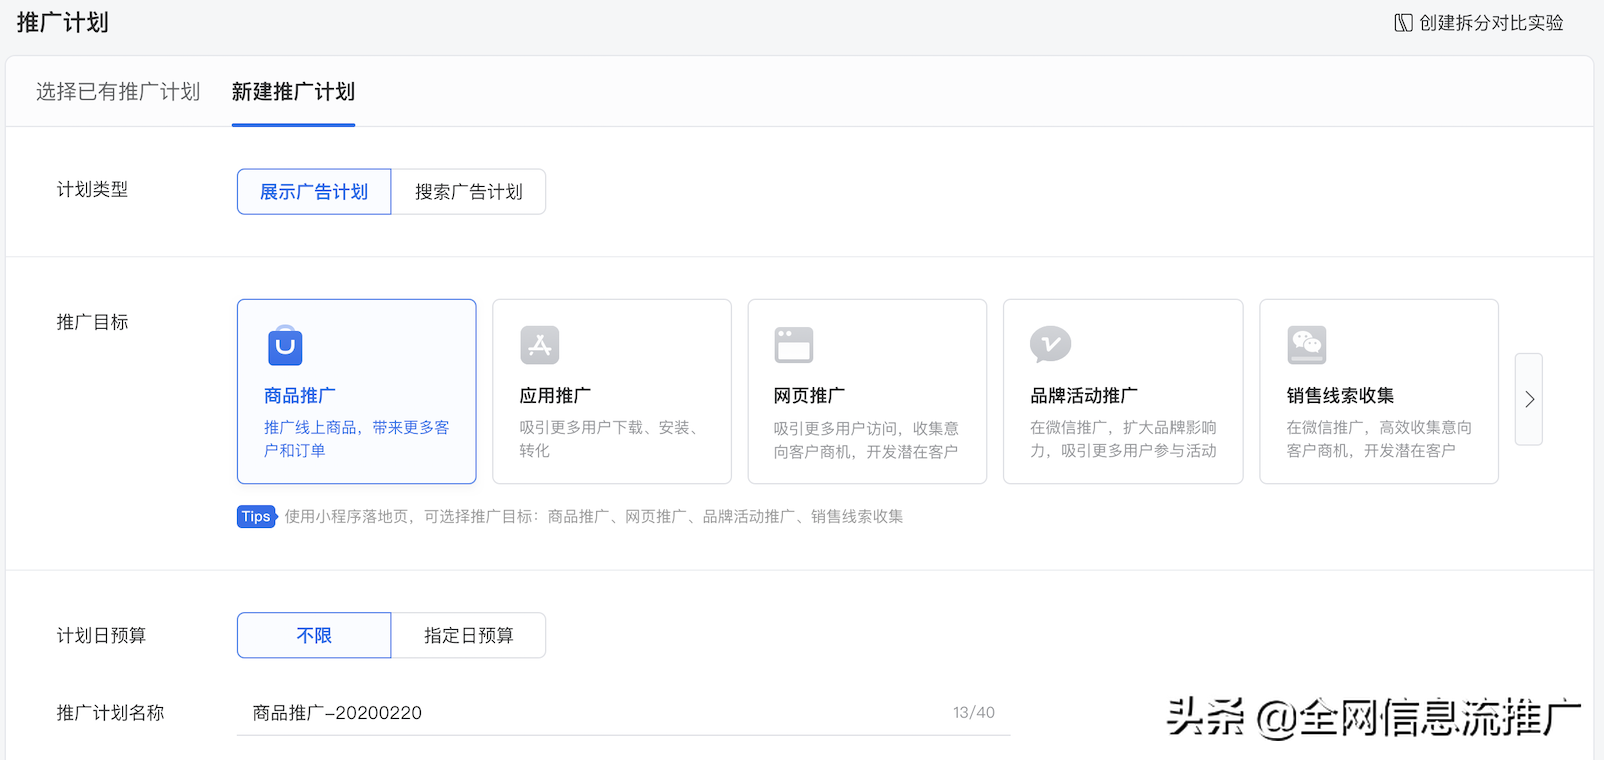Click the 推广计划 page heading

pos(63,23)
